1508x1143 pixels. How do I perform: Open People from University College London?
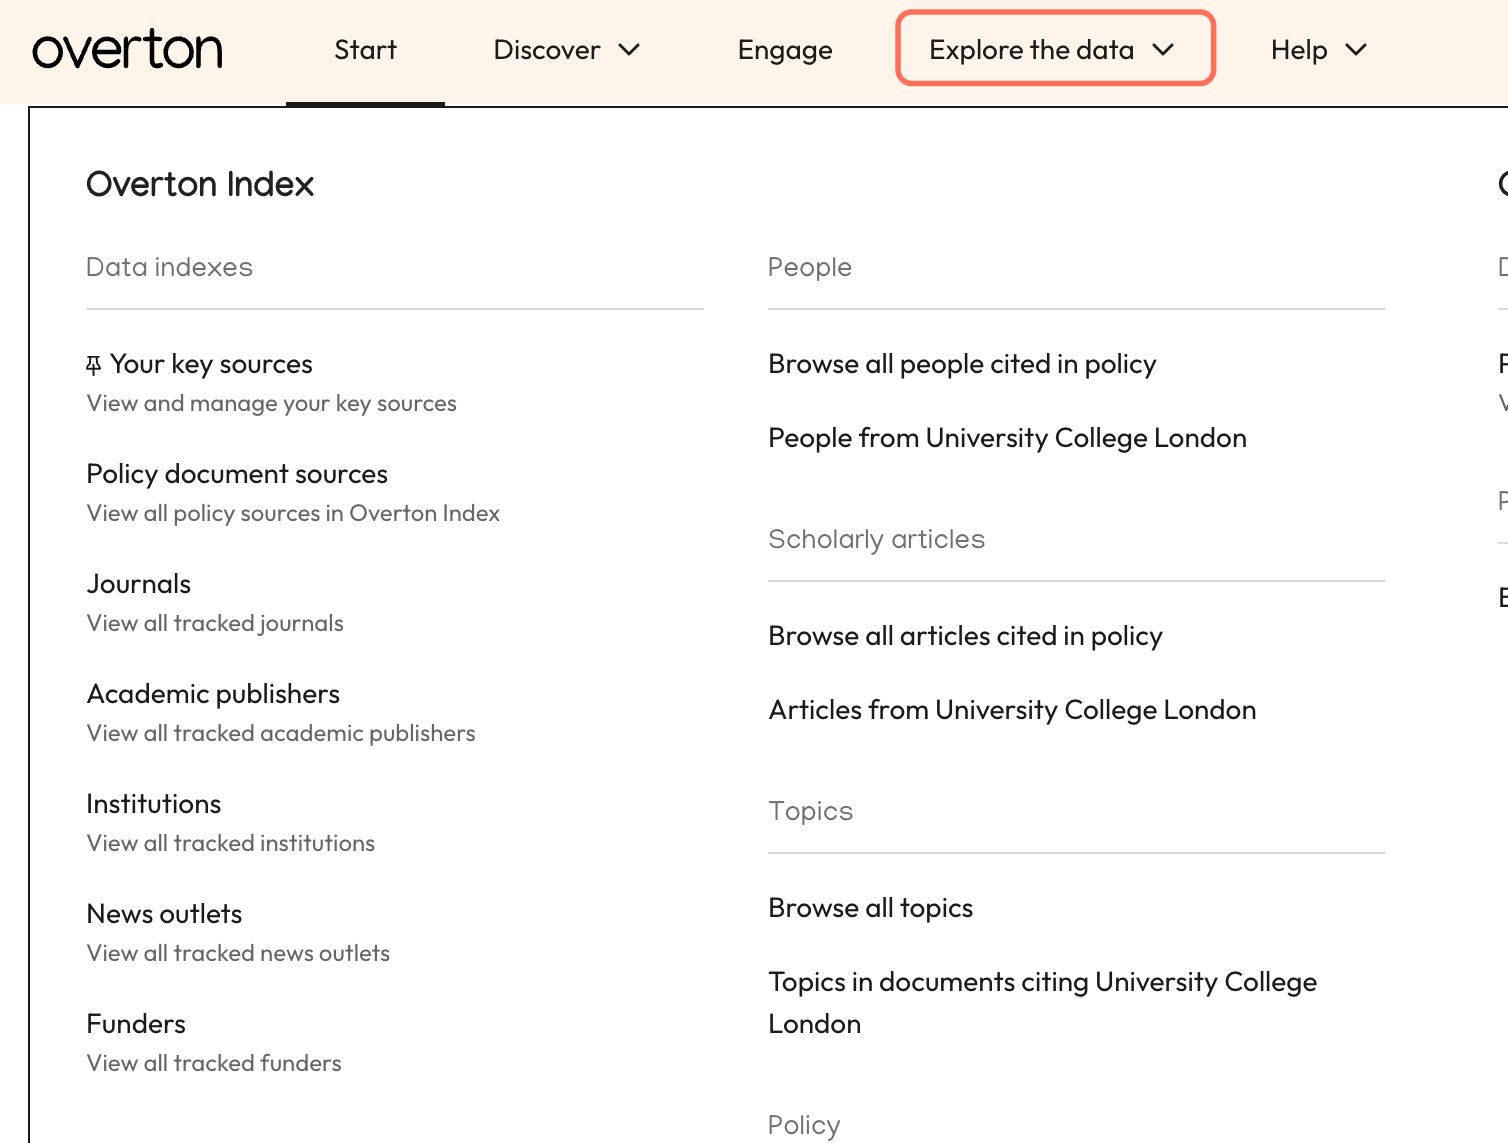pos(1007,438)
